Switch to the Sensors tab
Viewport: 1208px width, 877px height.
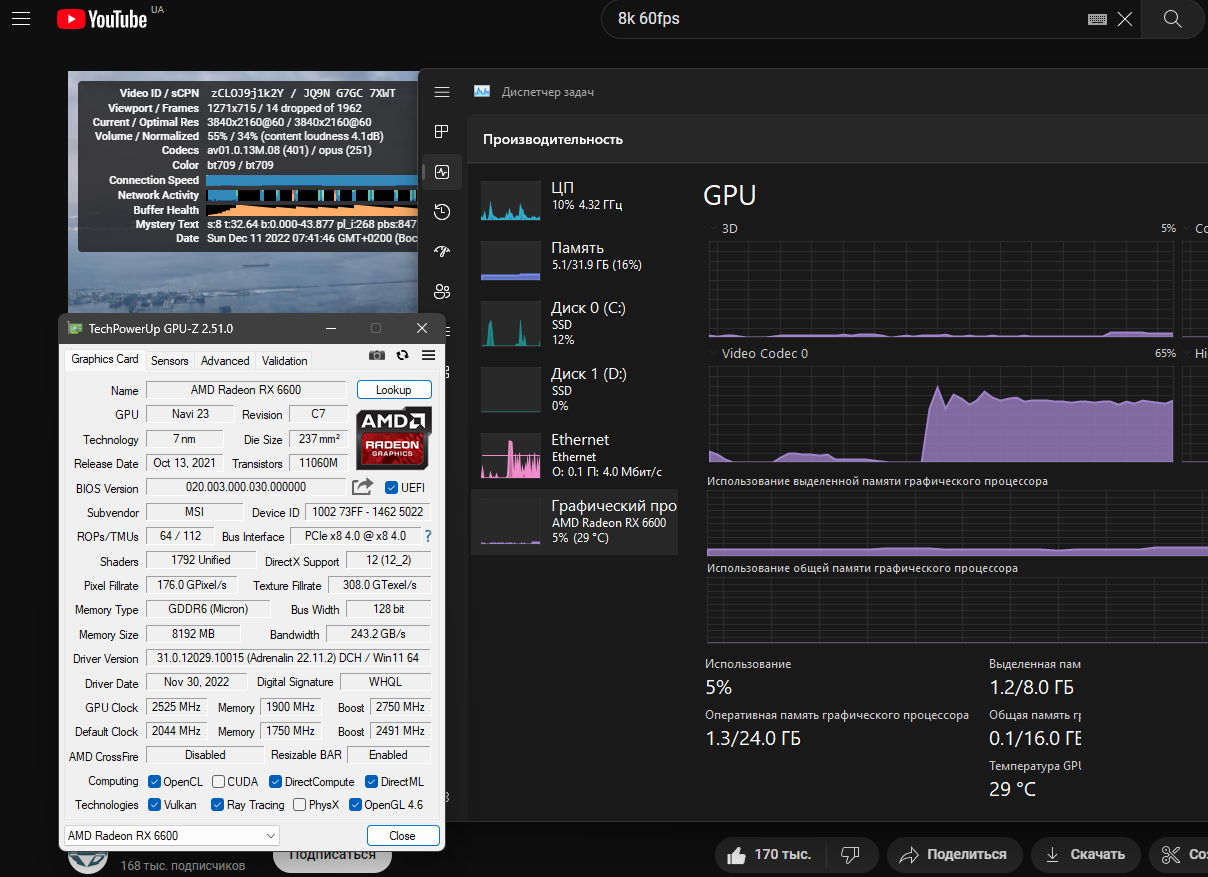[x=170, y=361]
